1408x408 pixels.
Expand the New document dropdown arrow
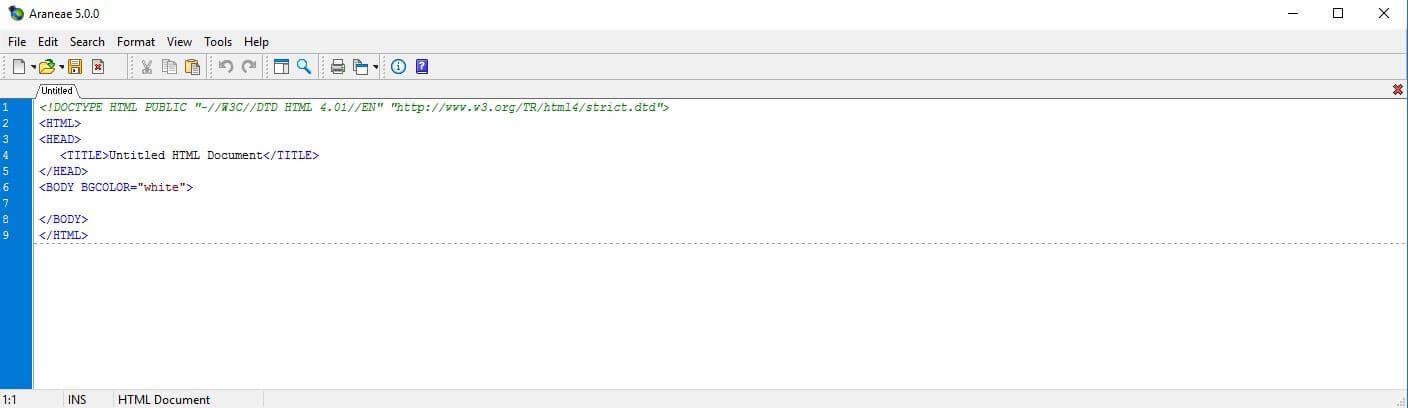click(x=33, y=67)
